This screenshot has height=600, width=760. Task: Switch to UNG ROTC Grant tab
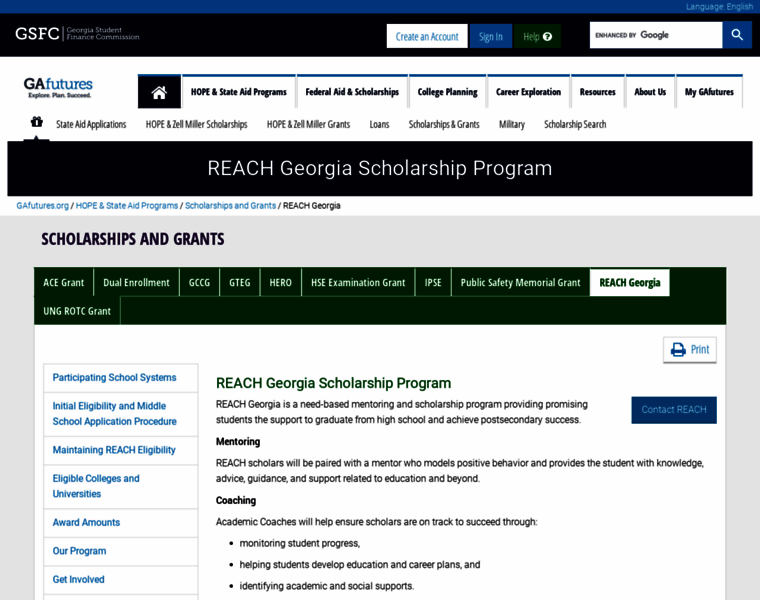pyautogui.click(x=77, y=311)
